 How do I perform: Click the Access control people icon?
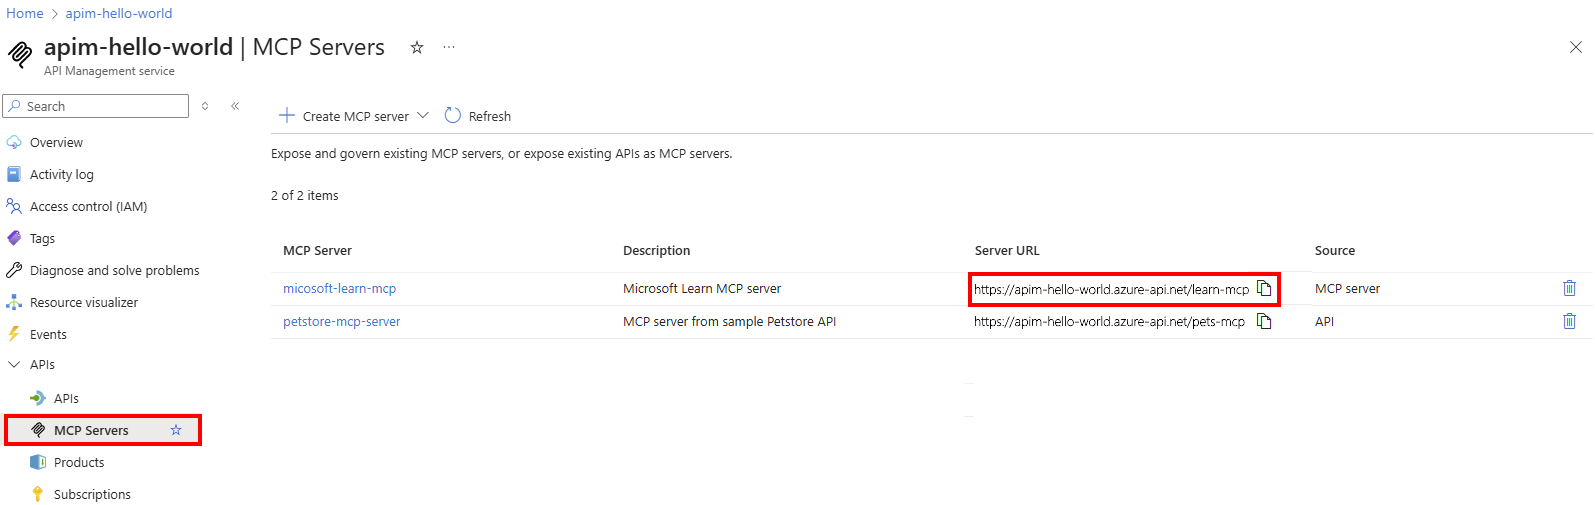point(14,206)
